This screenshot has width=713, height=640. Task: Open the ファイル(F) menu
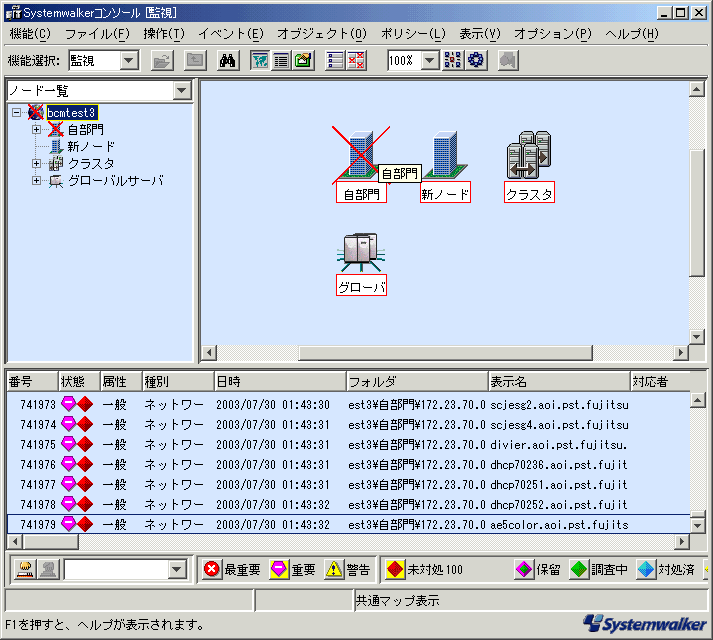pyautogui.click(x=97, y=34)
